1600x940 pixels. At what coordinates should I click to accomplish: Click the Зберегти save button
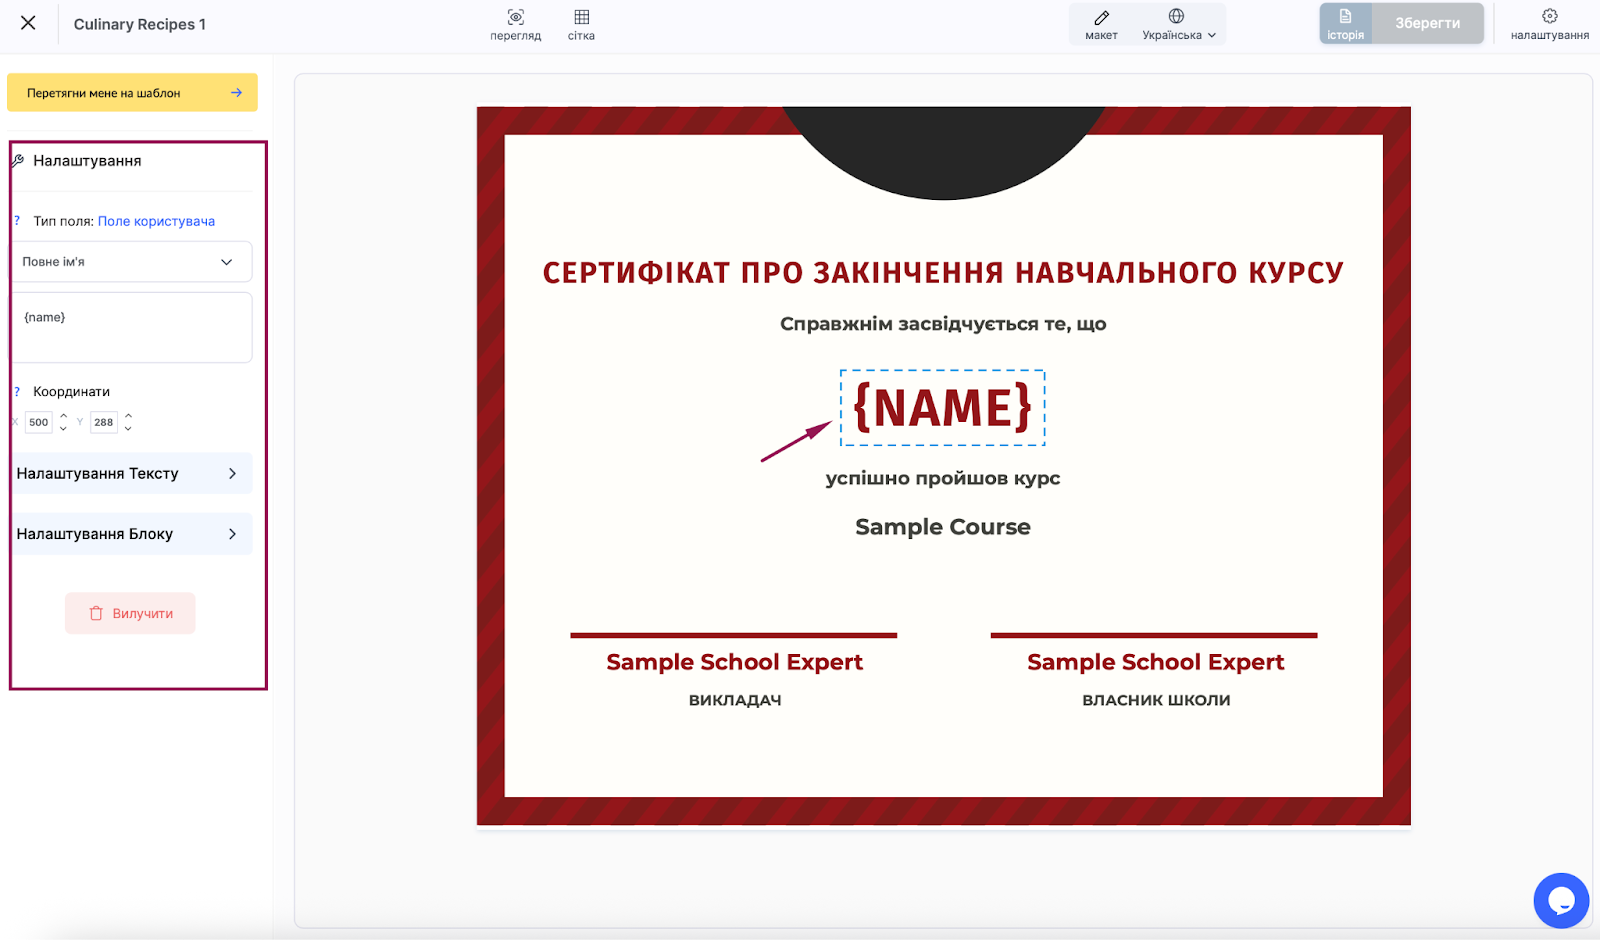pos(1427,24)
